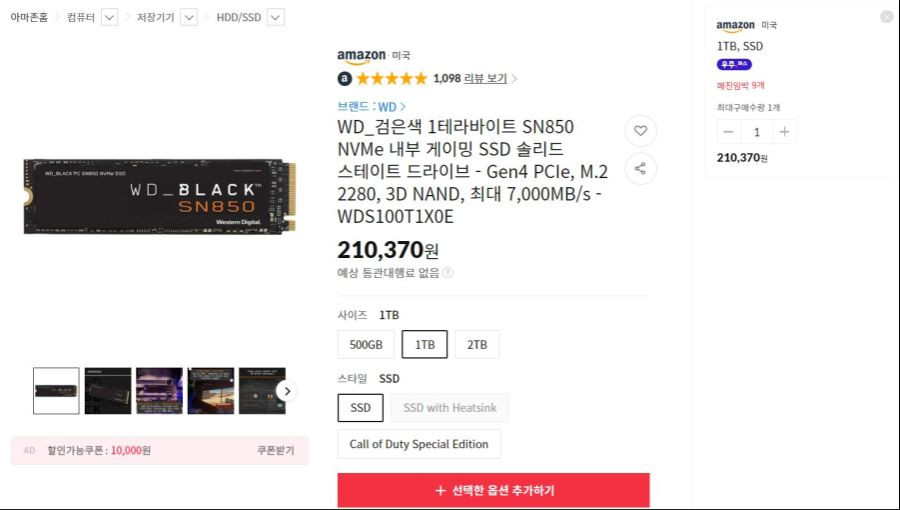This screenshot has width=900, height=510.
Task: Choose Call of Duty Special Edition style
Action: pyautogui.click(x=419, y=444)
